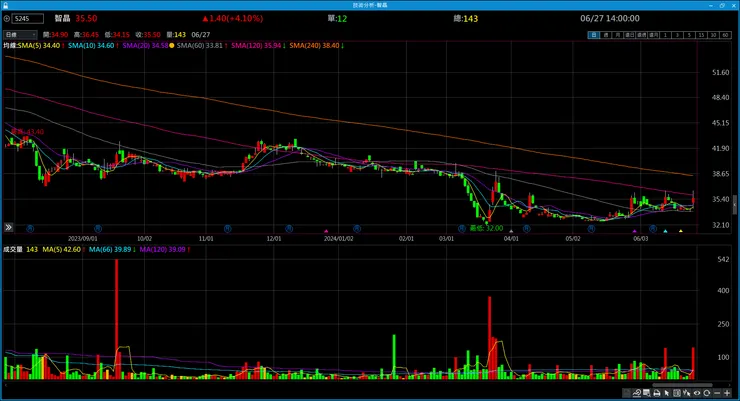The height and width of the screenshot is (401, 740).
Task: Click the 06/27 14:00:00 timestamp
Action: (x=610, y=18)
